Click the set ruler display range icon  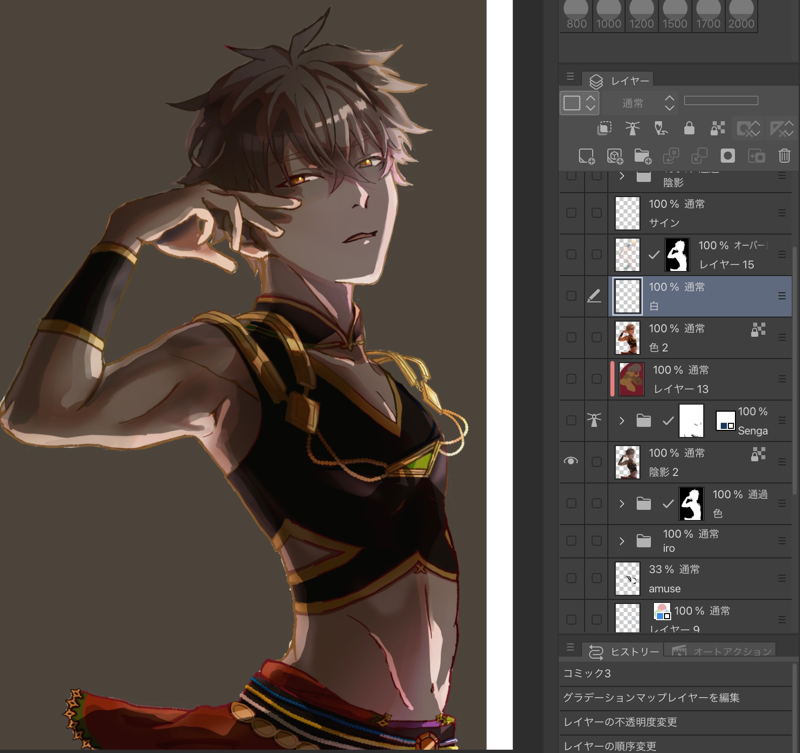tap(777, 129)
